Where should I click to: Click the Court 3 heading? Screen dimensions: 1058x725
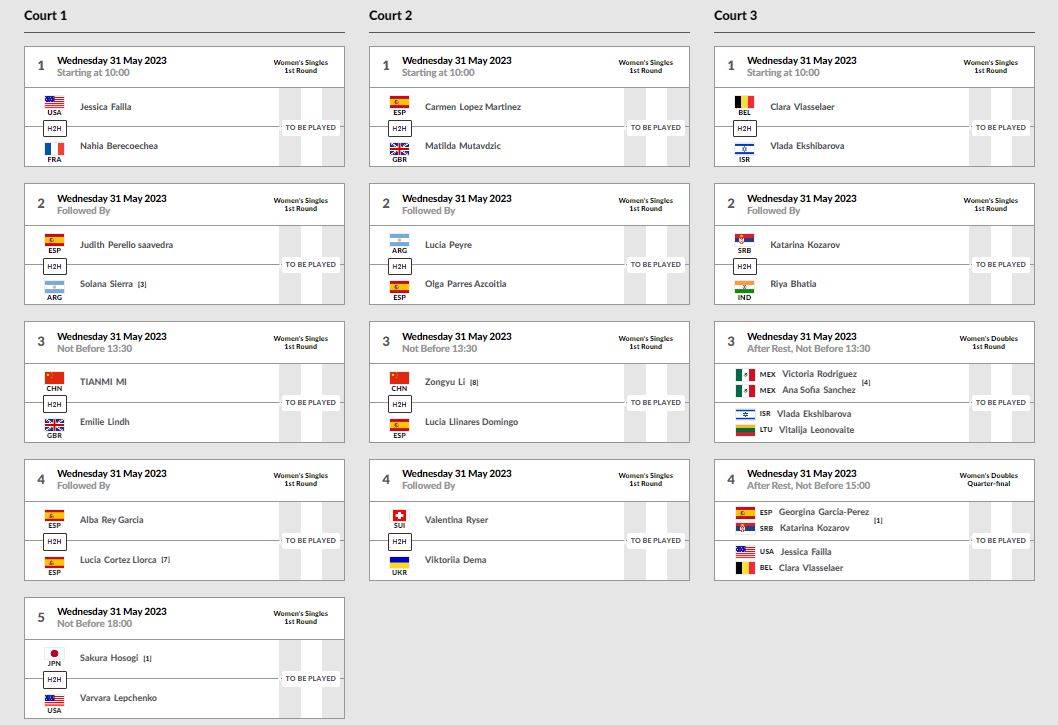735,16
